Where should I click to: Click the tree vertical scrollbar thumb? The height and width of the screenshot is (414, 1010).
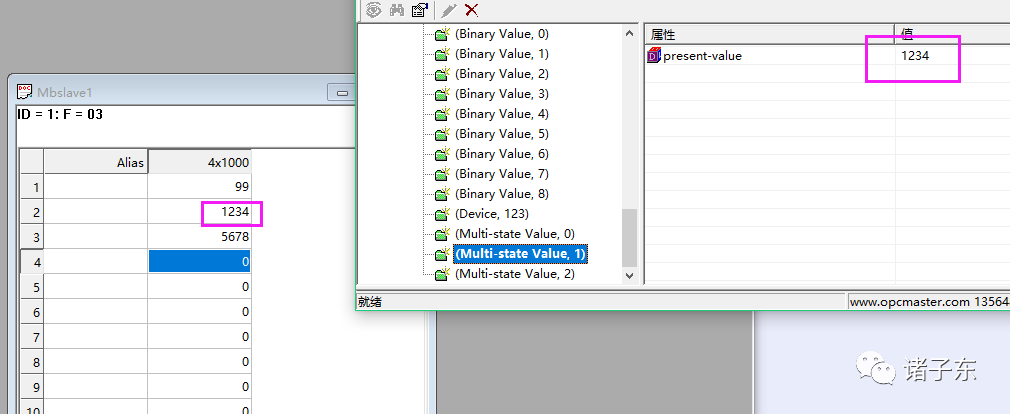[629, 238]
